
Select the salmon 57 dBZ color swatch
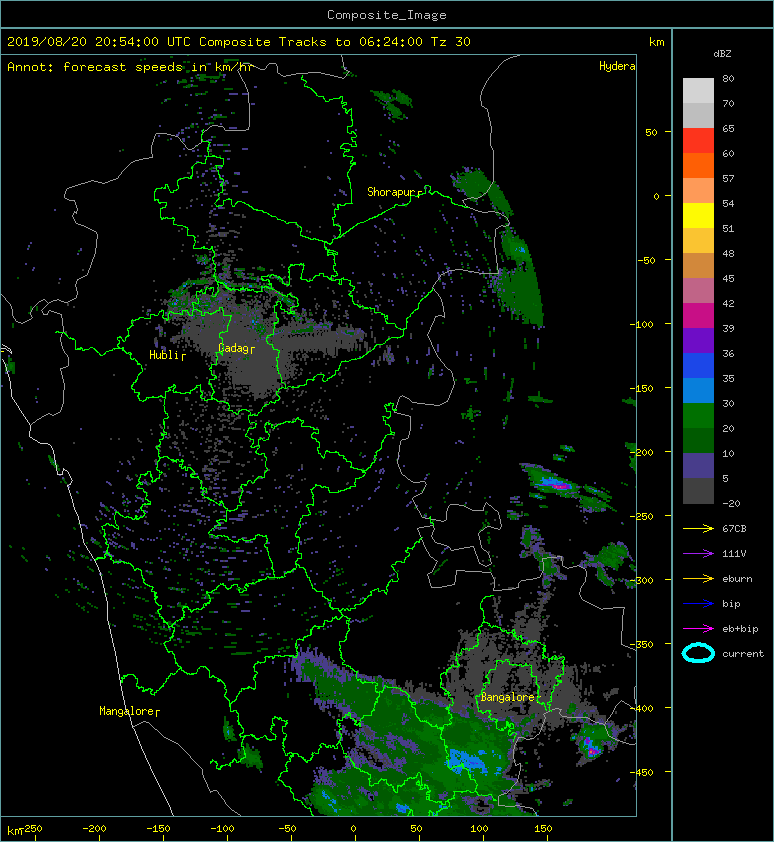coord(698,191)
